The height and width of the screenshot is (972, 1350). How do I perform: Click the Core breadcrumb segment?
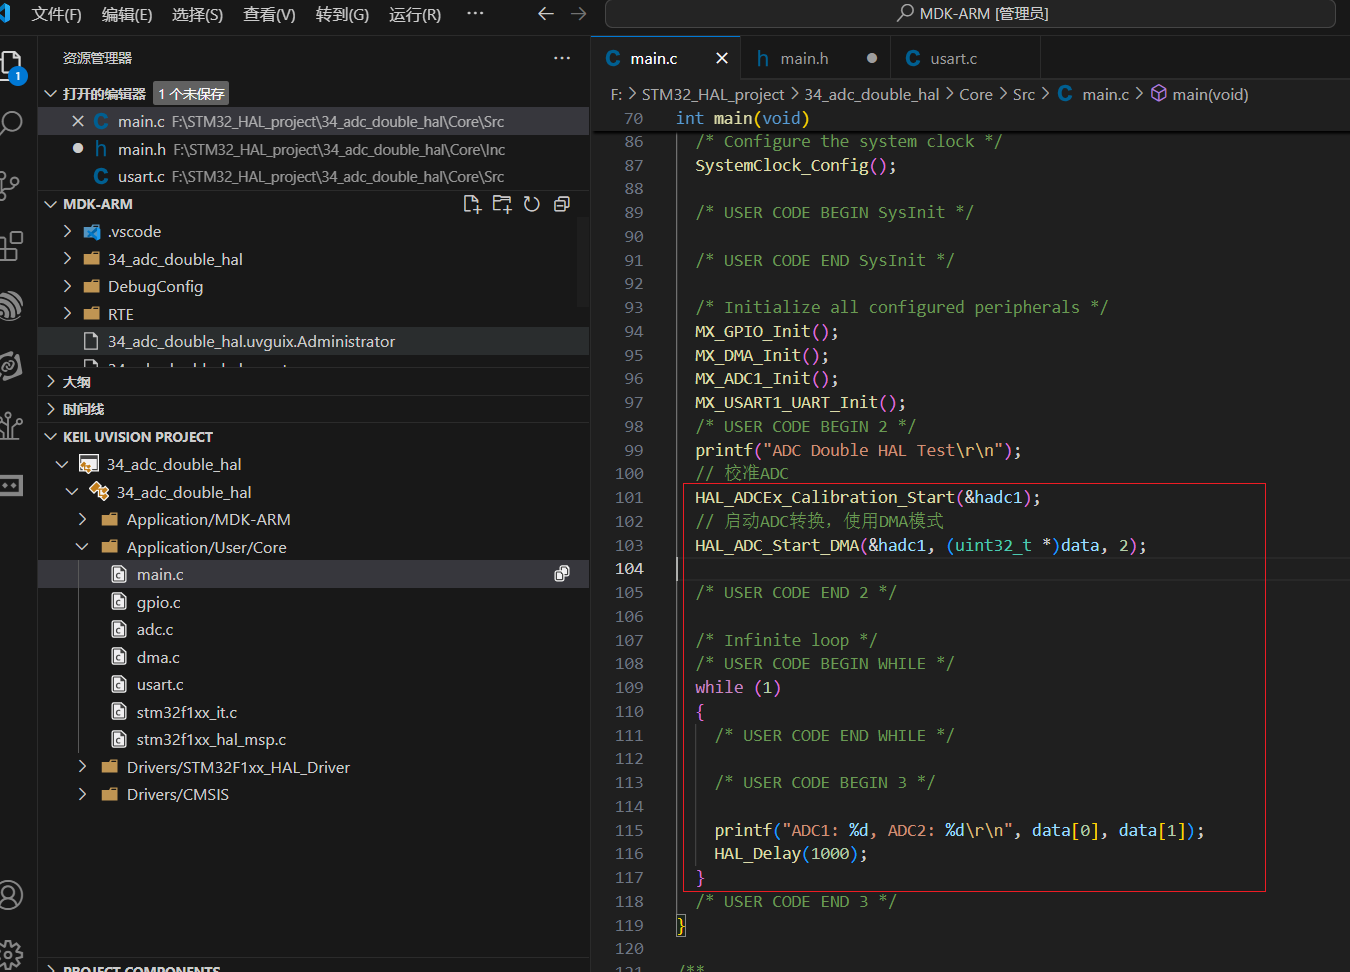[x=976, y=94]
